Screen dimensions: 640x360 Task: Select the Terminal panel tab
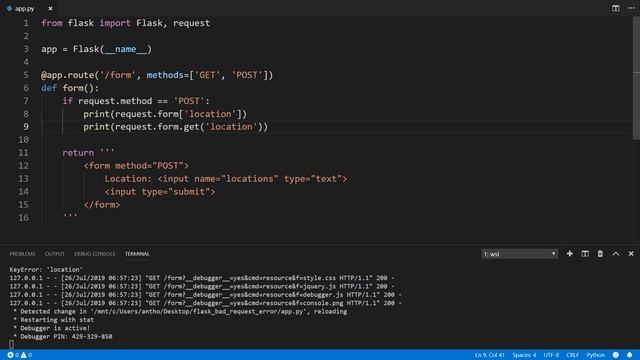137,254
